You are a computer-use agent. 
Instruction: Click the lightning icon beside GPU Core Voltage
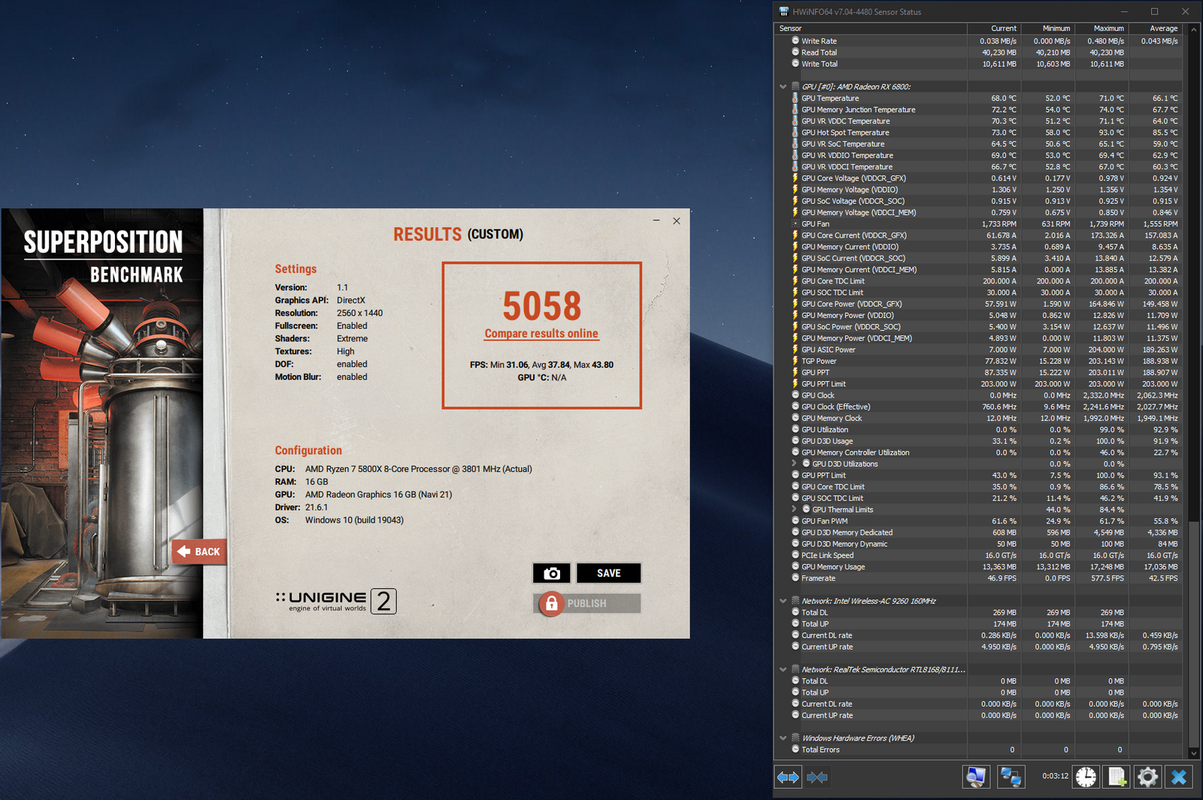(x=795, y=178)
